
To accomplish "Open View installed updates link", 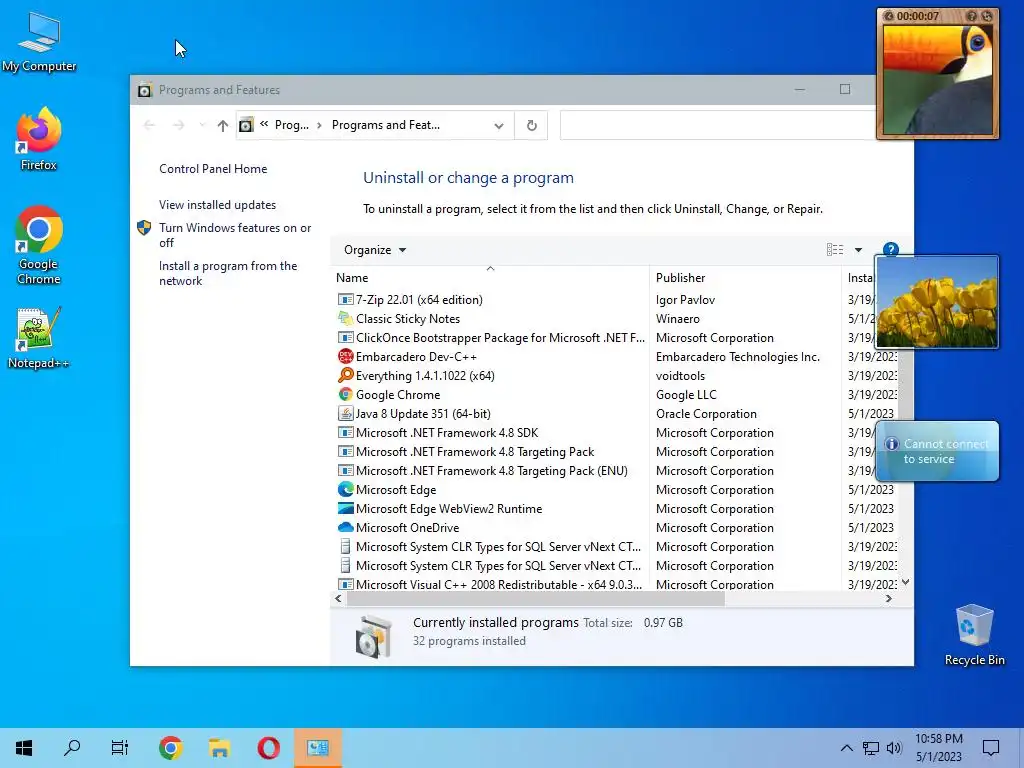I will (217, 204).
